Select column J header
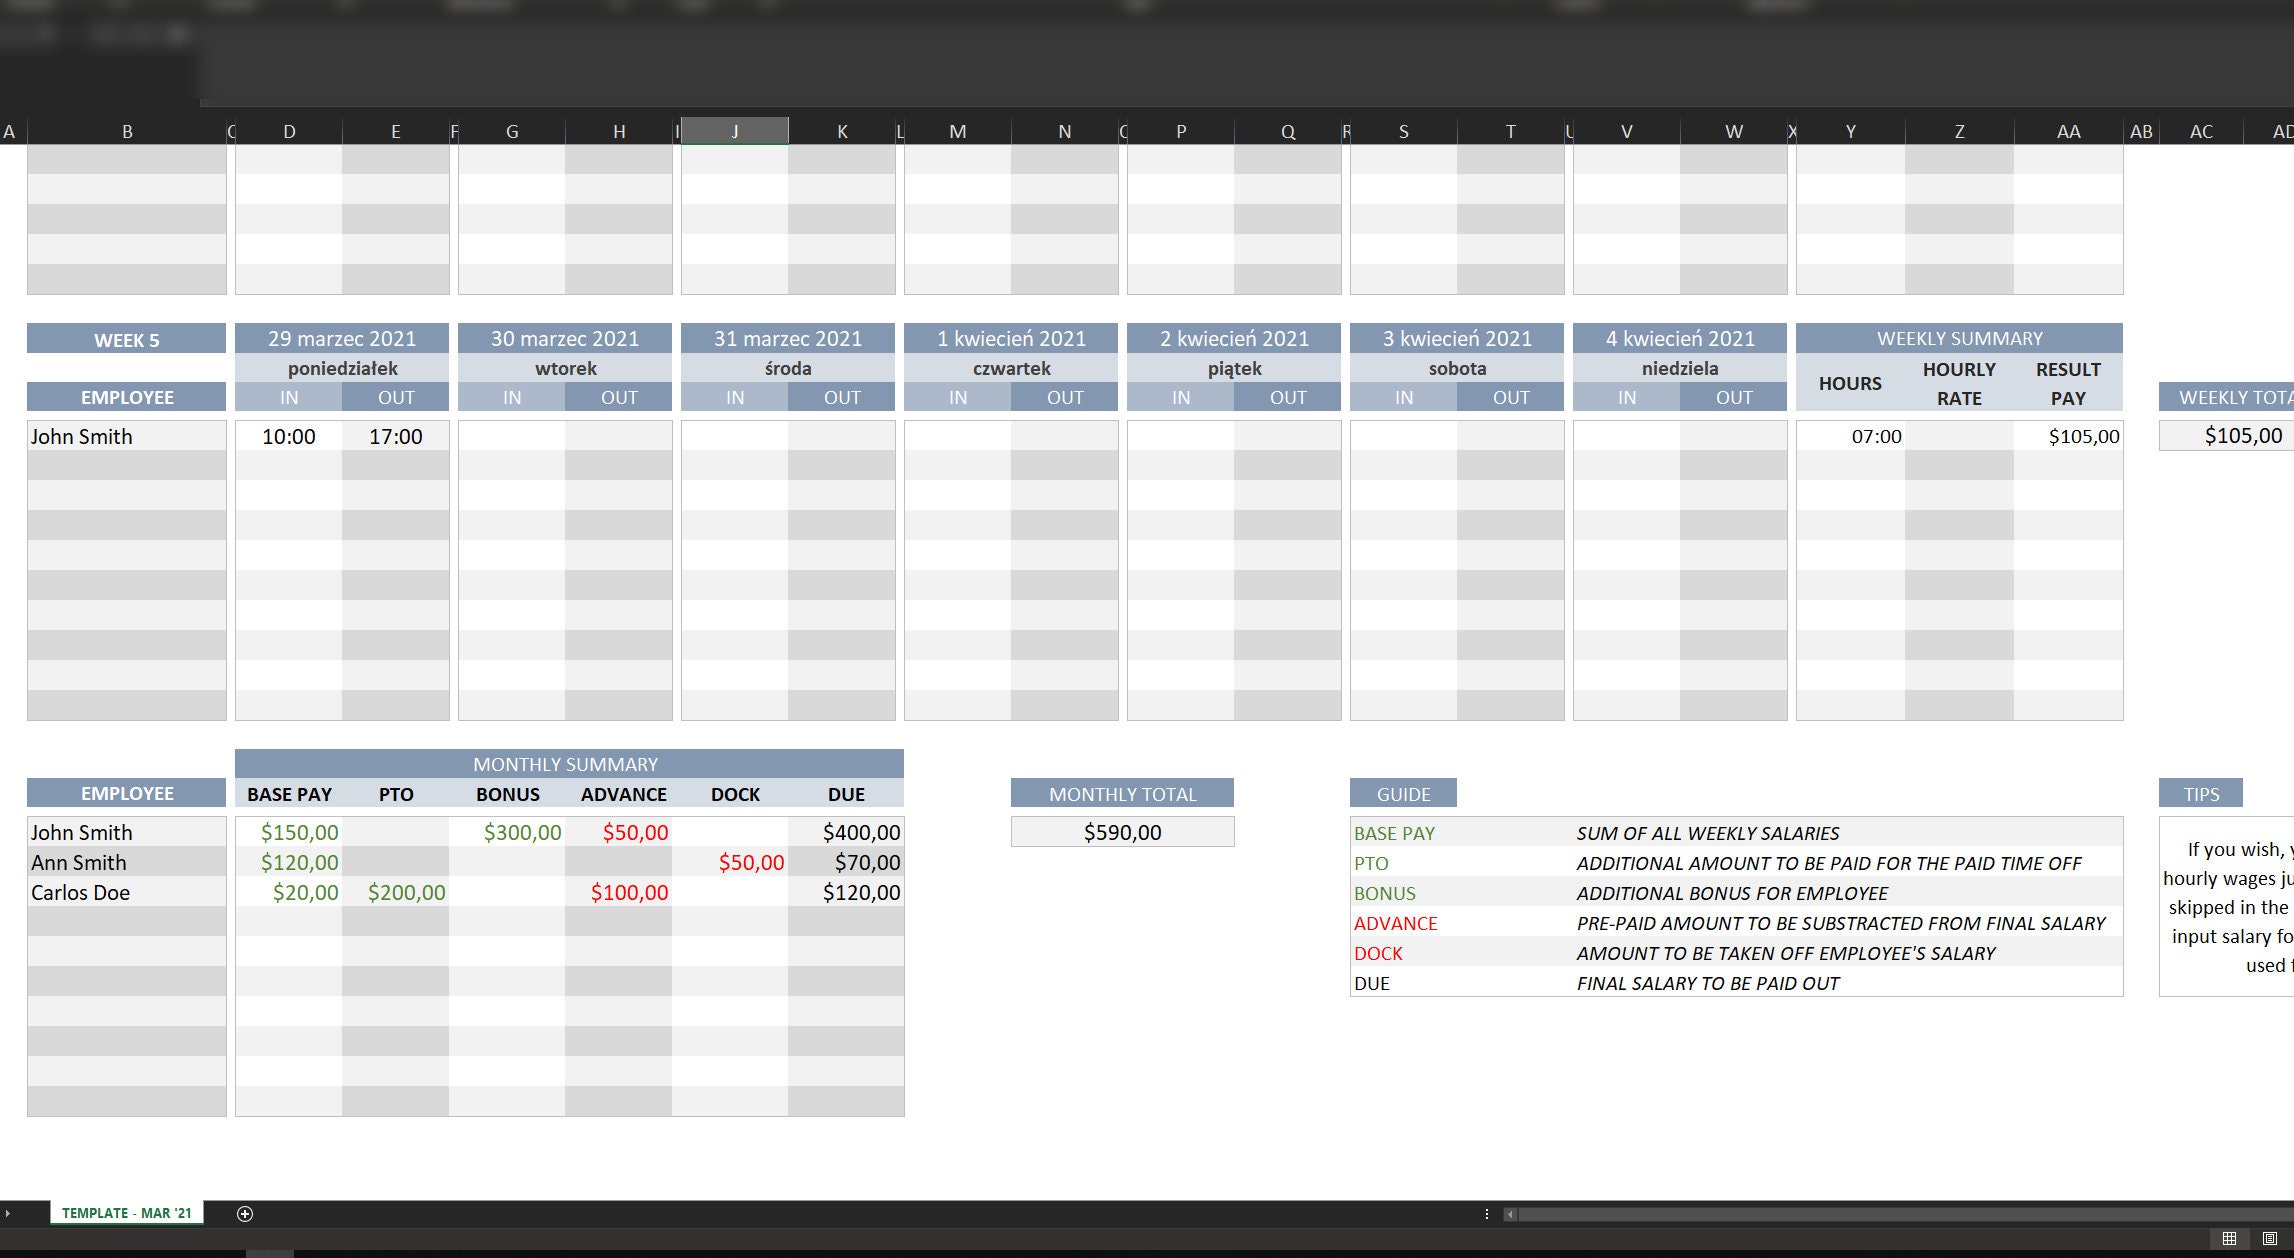 click(x=735, y=130)
